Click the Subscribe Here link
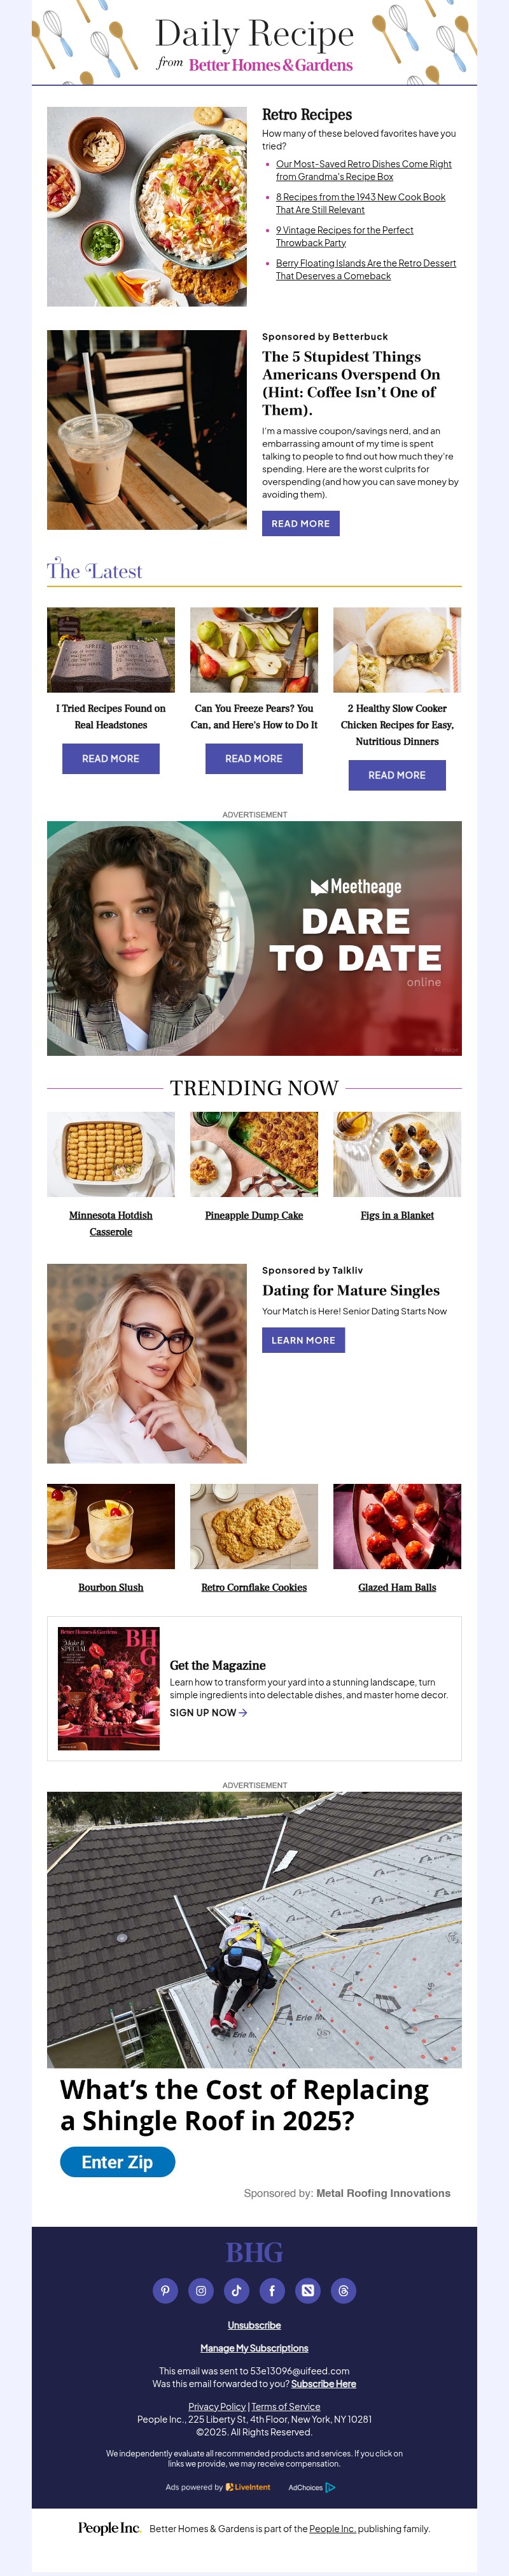 point(323,2383)
